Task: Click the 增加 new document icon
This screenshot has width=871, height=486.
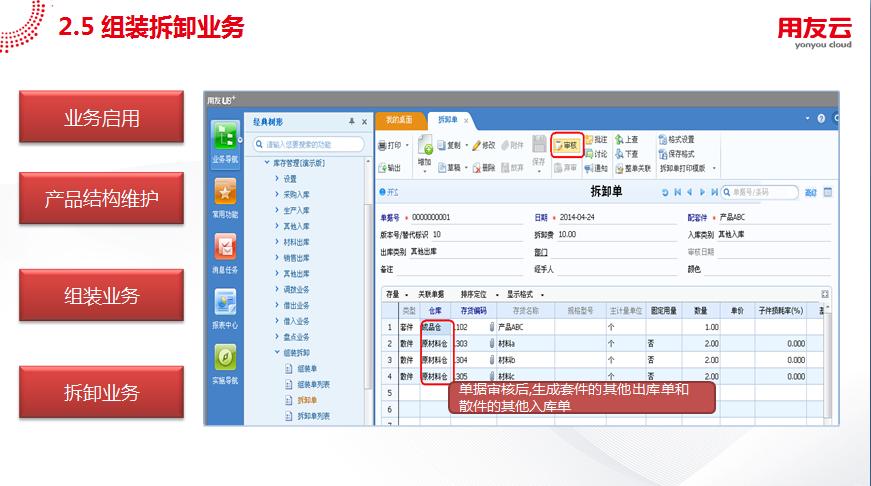Action: (x=425, y=144)
